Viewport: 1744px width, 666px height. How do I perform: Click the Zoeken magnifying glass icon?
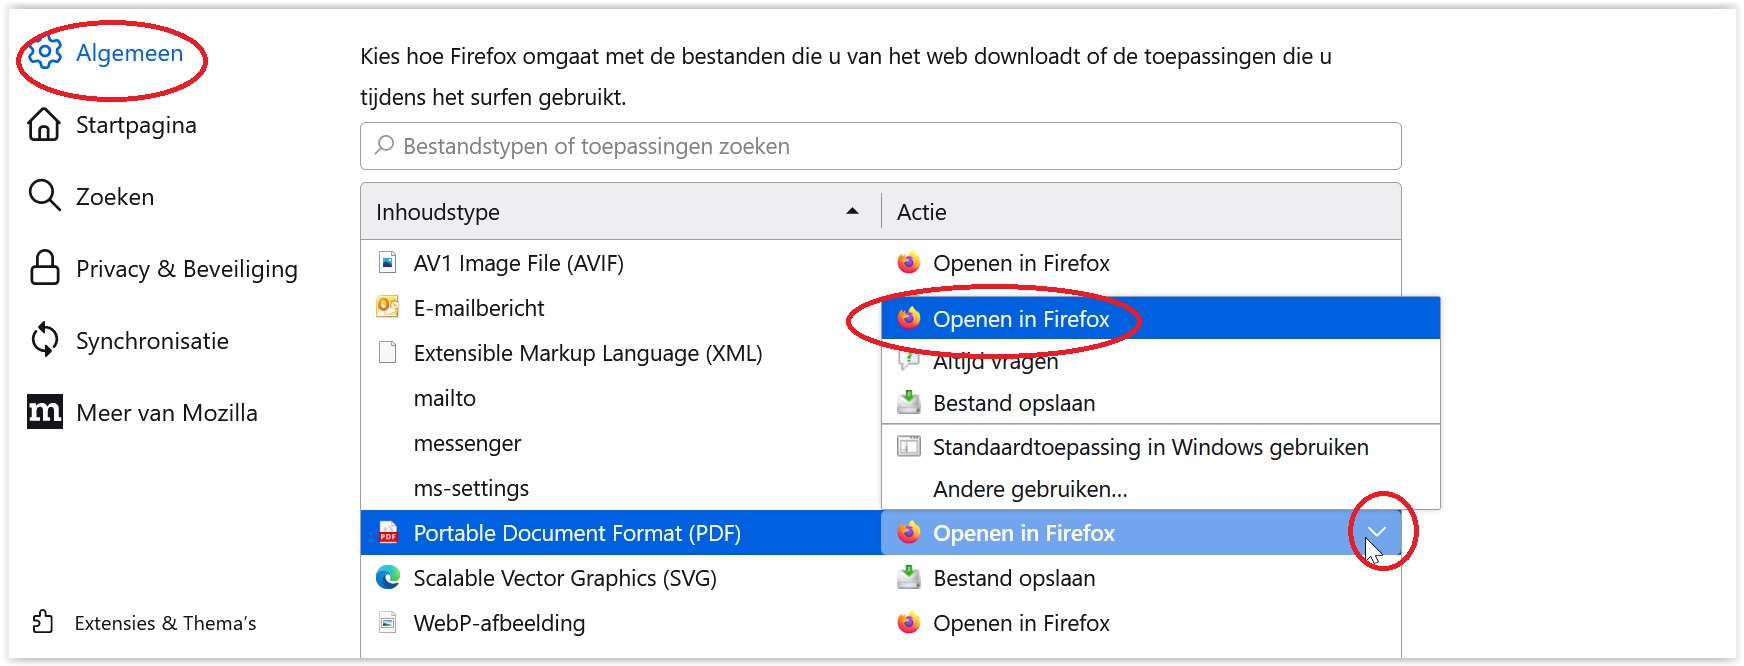pyautogui.click(x=44, y=197)
